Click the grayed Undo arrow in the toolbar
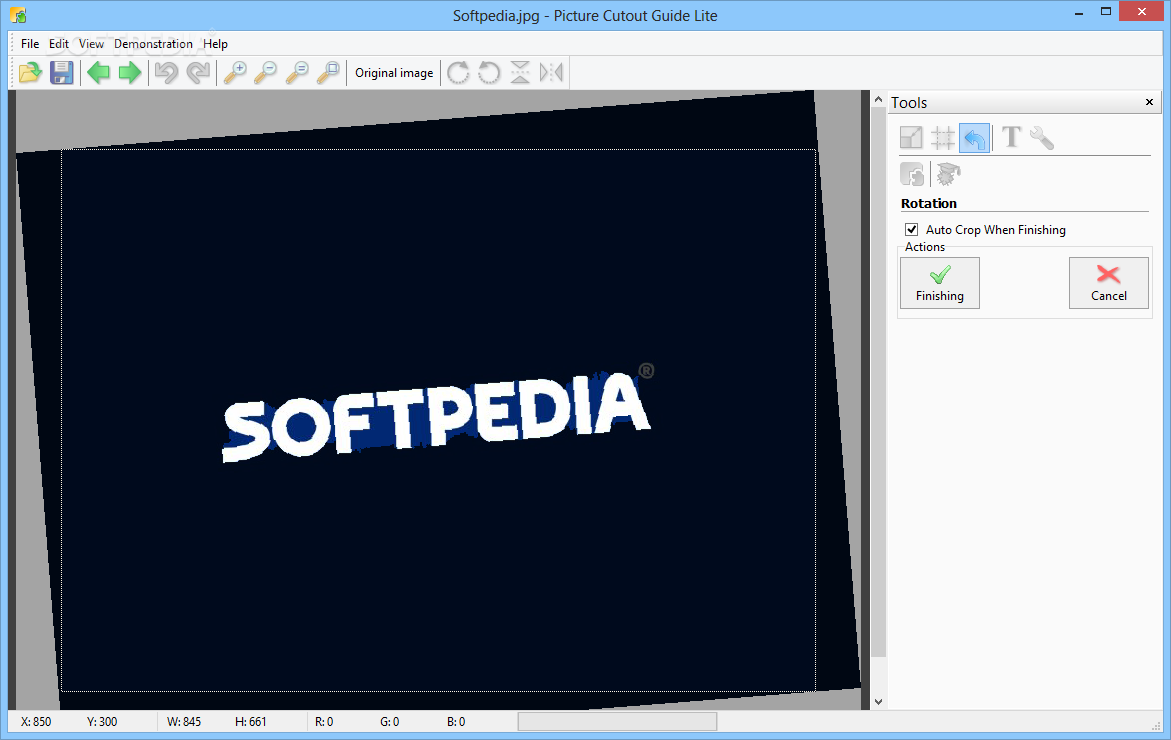The image size is (1171, 740). coord(167,72)
